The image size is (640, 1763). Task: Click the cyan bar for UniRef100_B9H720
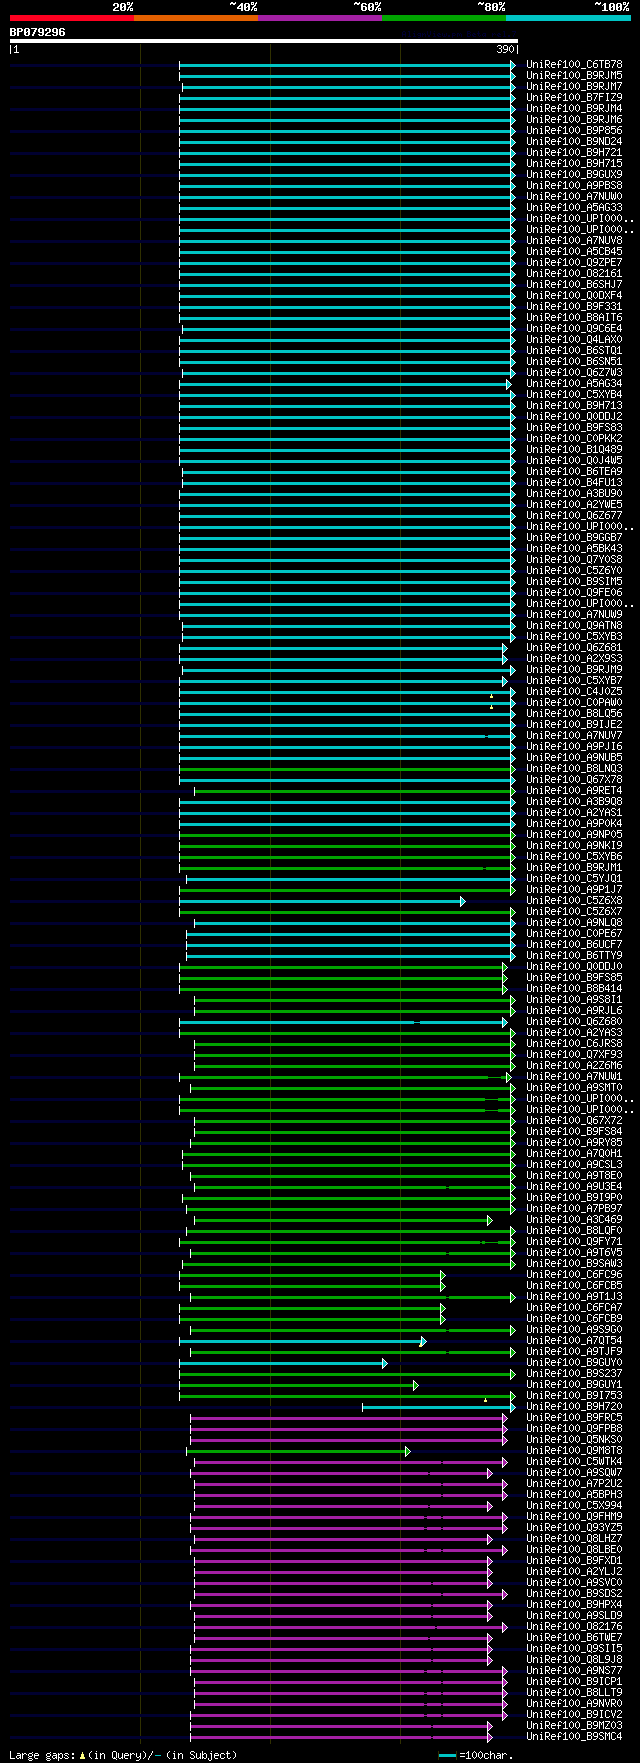[439, 1407]
